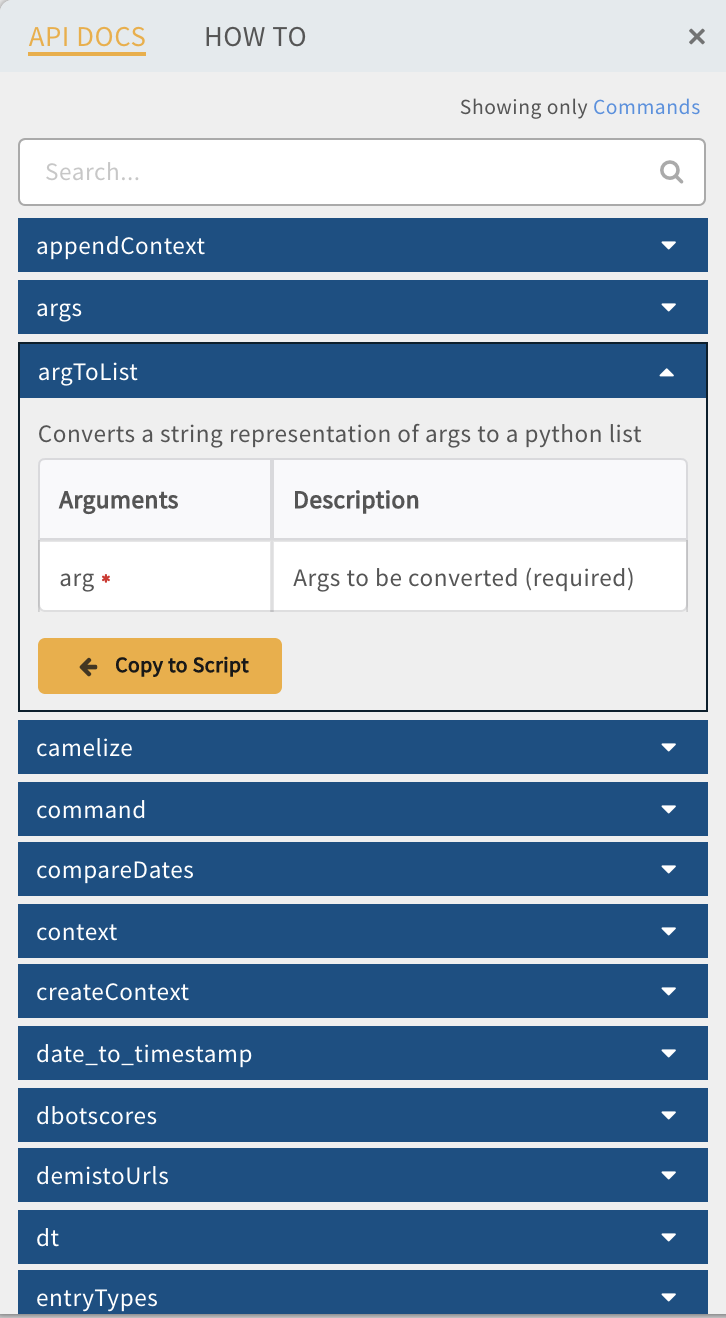Expand the createContext row
Viewport: 726px width, 1318px height.
pyautogui.click(x=362, y=992)
